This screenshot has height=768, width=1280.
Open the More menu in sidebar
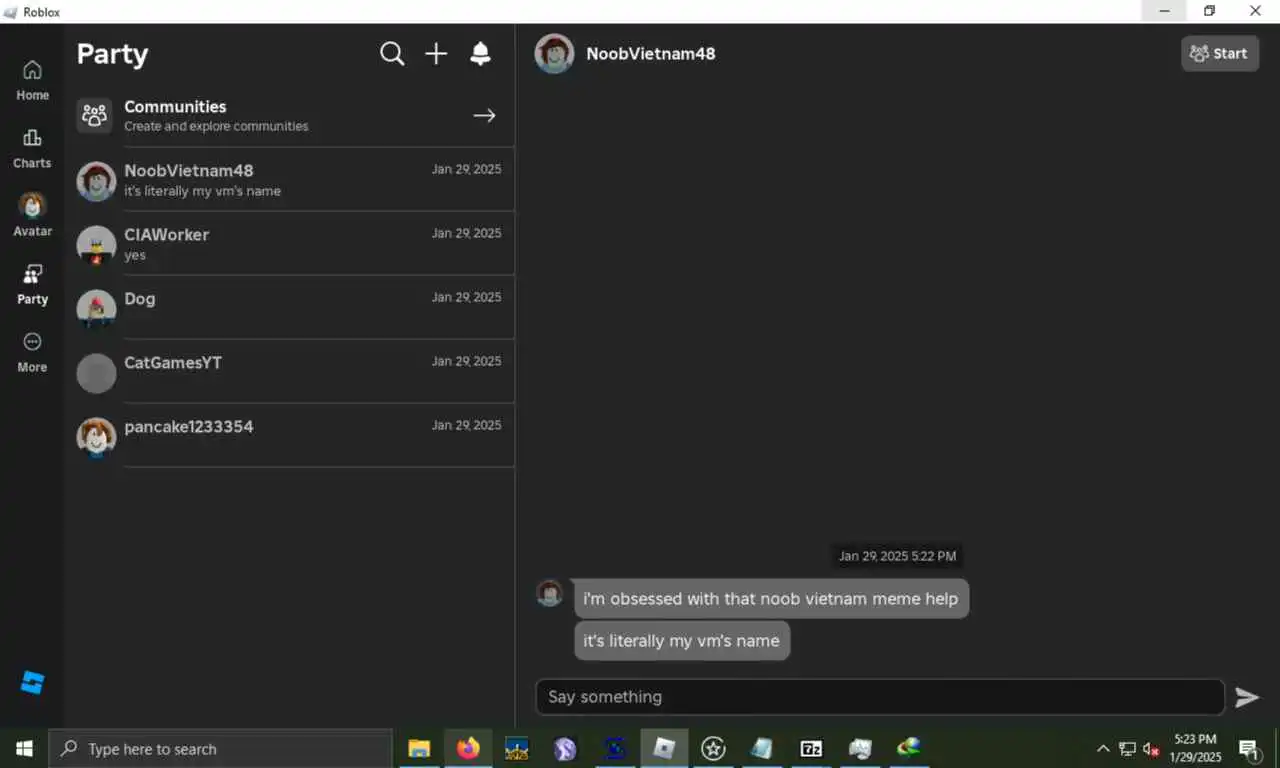(32, 352)
